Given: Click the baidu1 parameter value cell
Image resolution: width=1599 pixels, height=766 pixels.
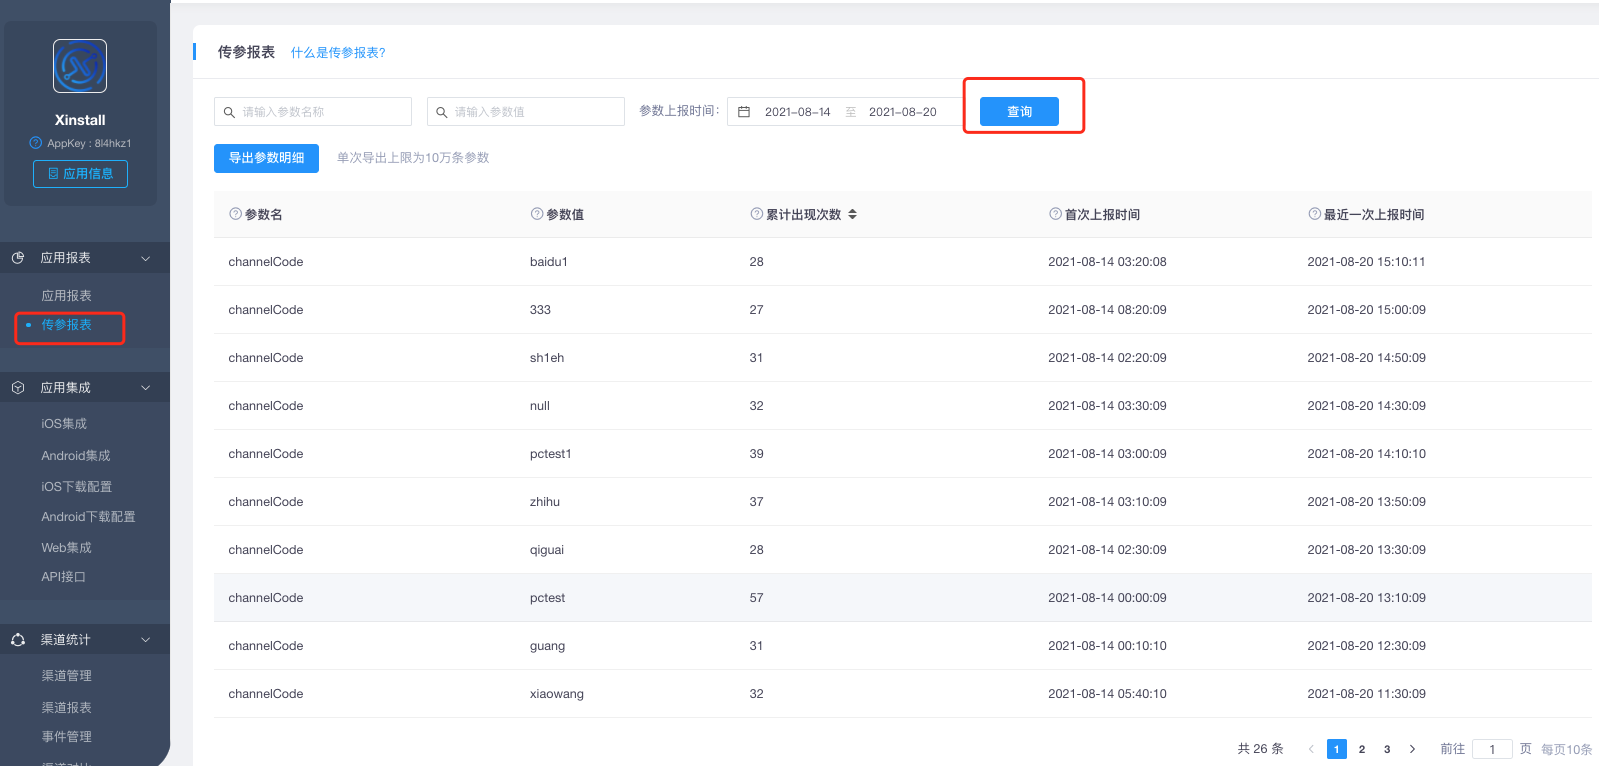Looking at the screenshot, I should coord(549,262).
